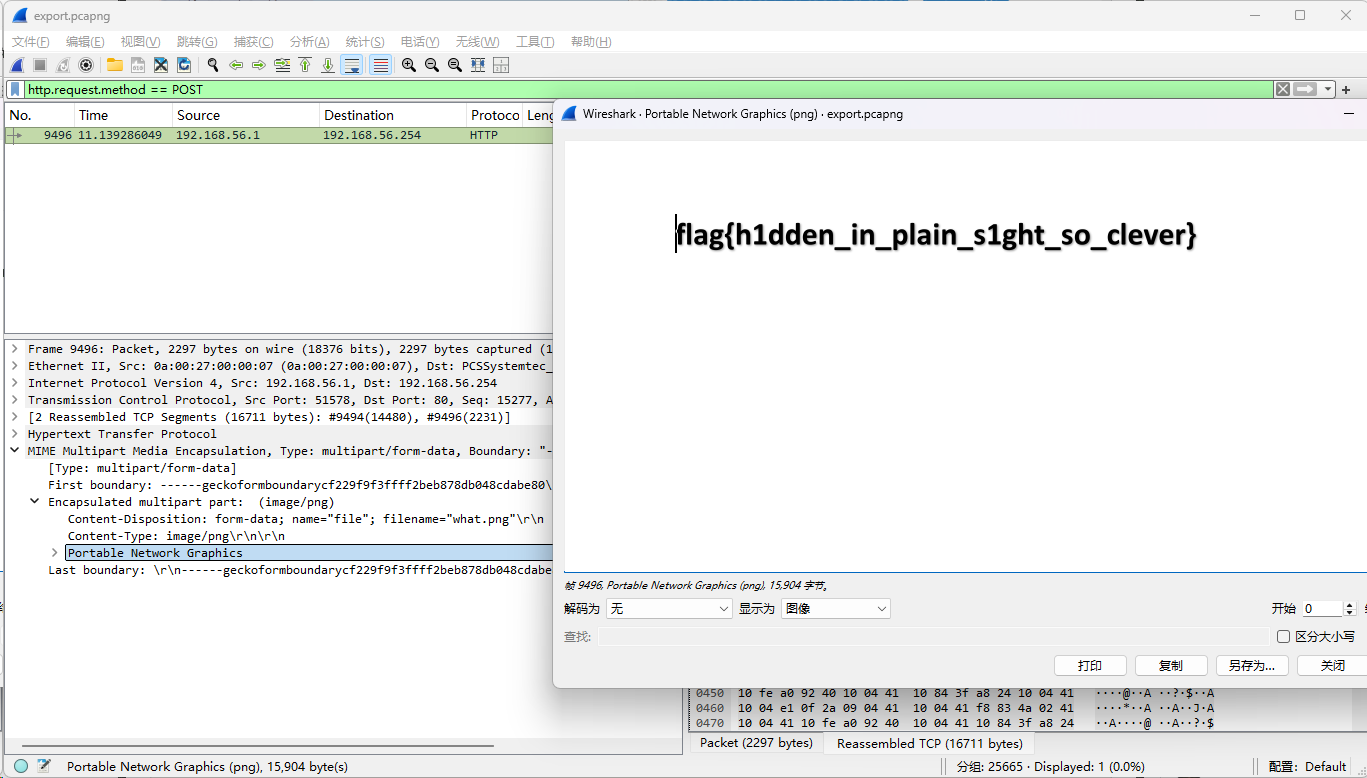Image resolution: width=1367 pixels, height=778 pixels.
Task: Click the find packet magnifier icon
Action: [213, 65]
